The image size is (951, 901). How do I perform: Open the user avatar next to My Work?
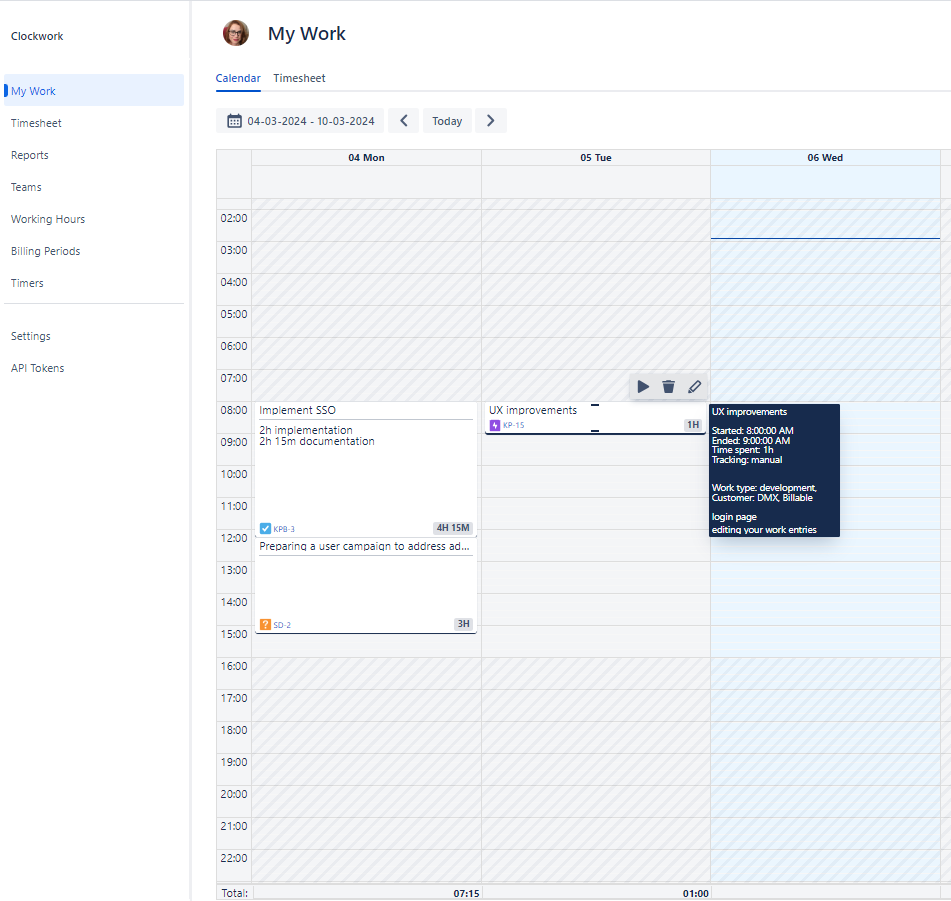[x=236, y=32]
